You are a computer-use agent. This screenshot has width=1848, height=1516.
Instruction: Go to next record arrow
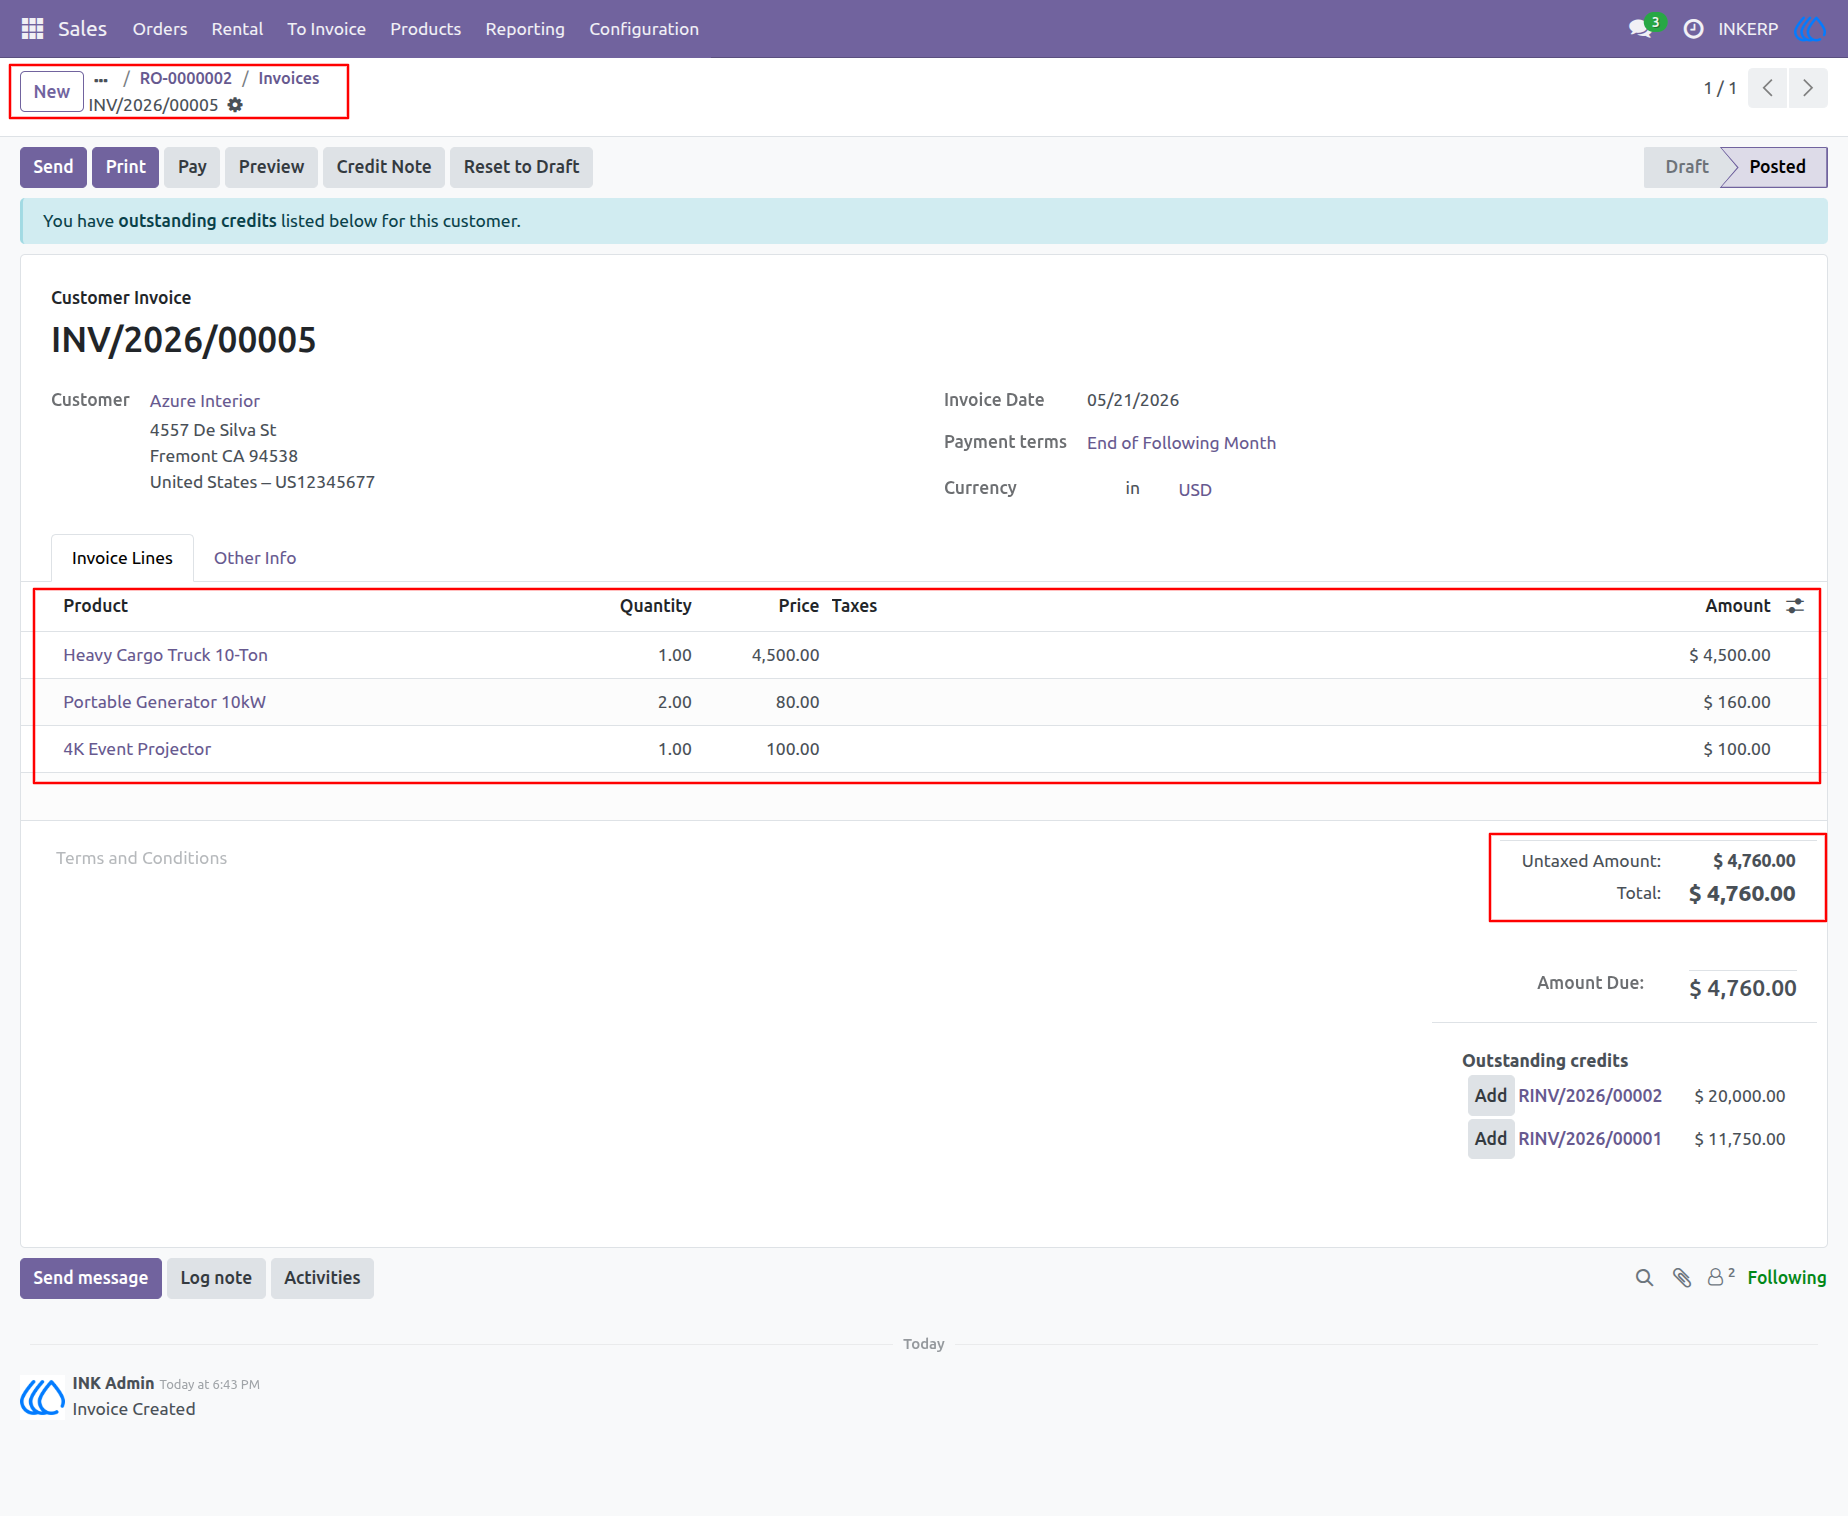pyautogui.click(x=1808, y=88)
